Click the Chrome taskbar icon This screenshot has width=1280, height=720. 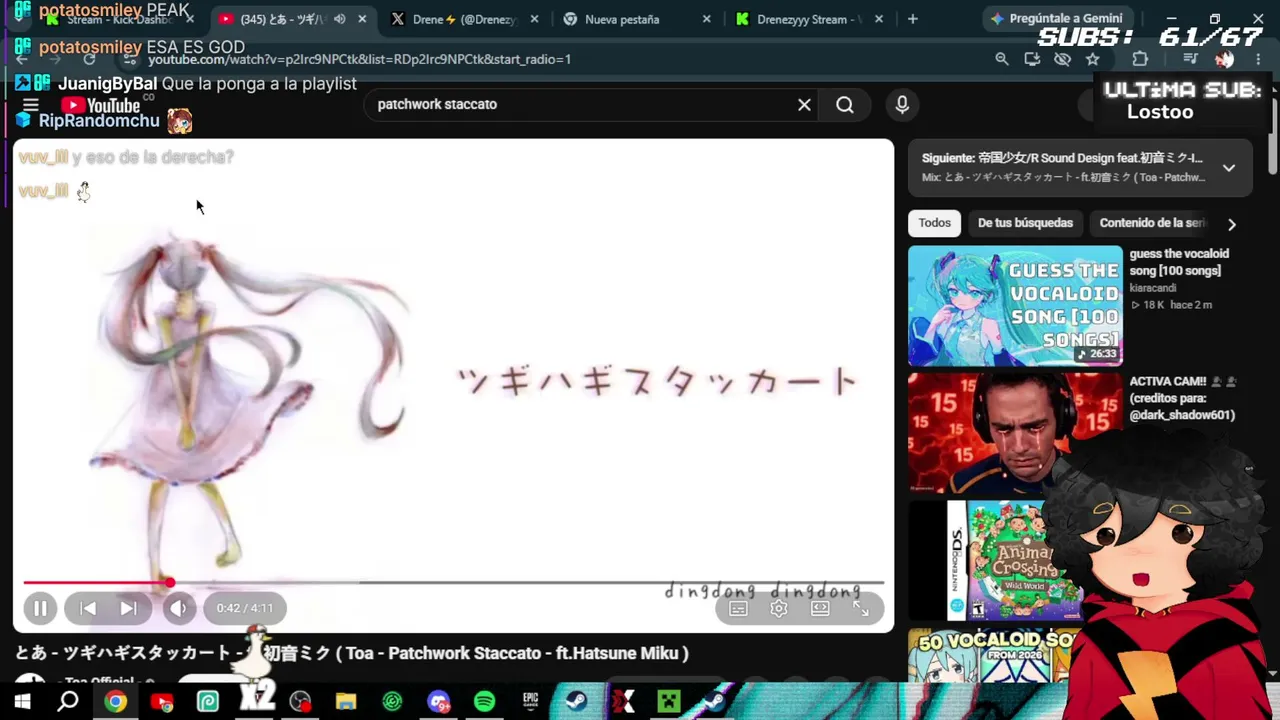[x=115, y=701]
